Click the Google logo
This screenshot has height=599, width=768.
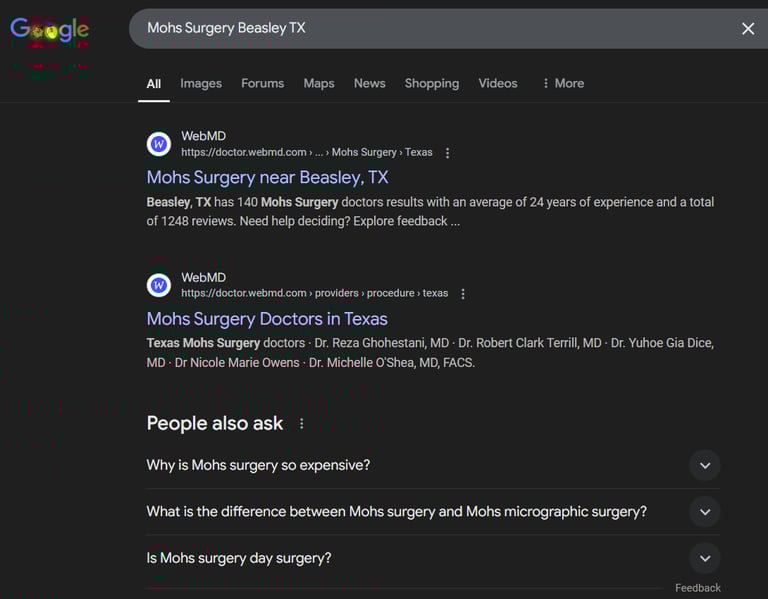49,29
